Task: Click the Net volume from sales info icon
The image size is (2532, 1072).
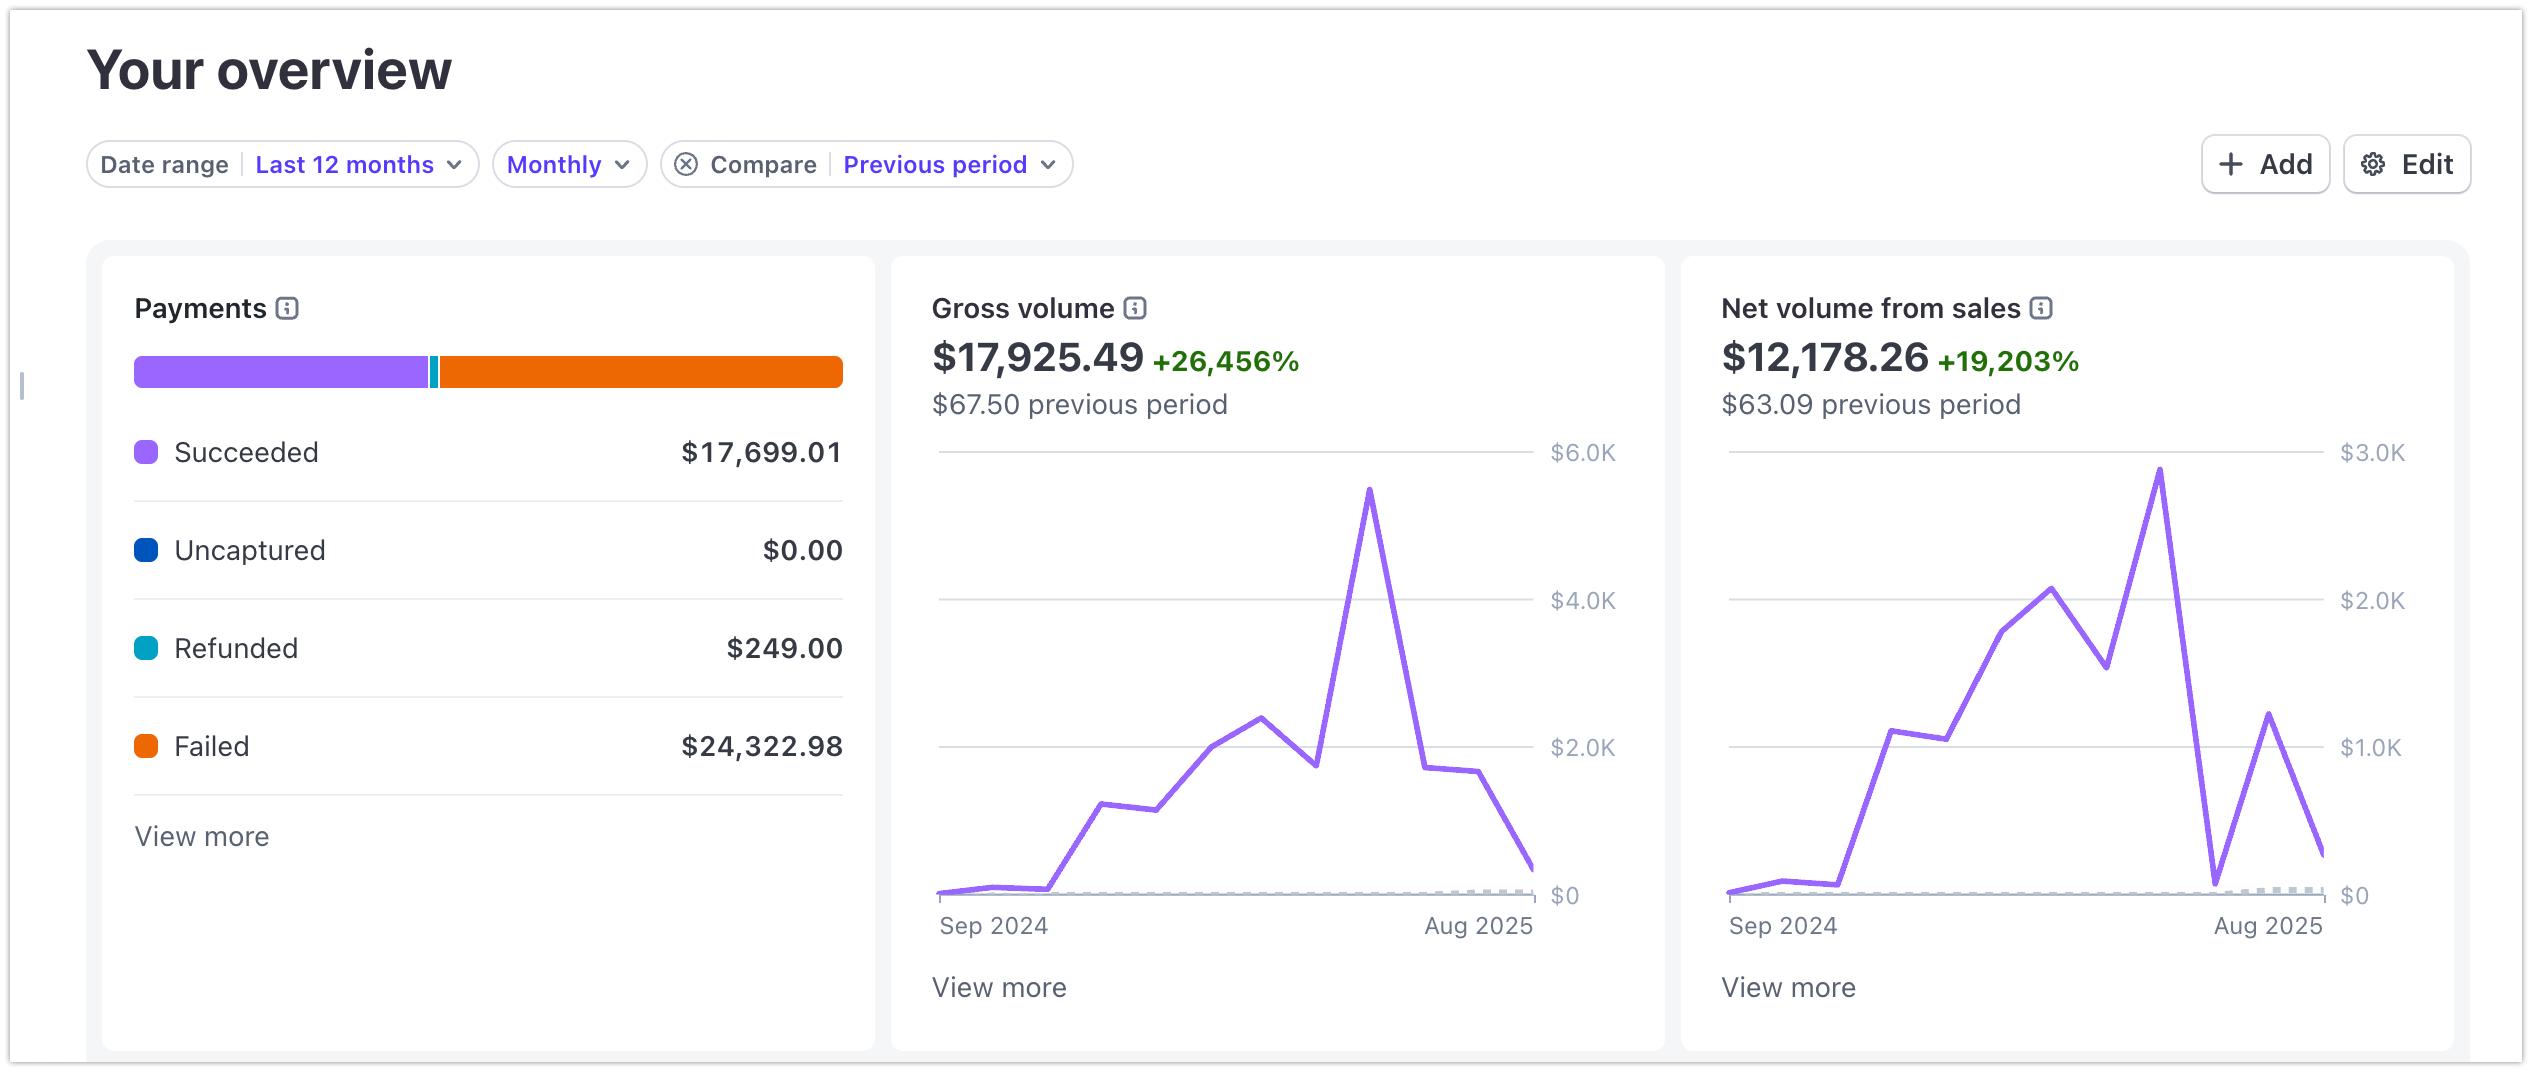Action: tap(2041, 308)
